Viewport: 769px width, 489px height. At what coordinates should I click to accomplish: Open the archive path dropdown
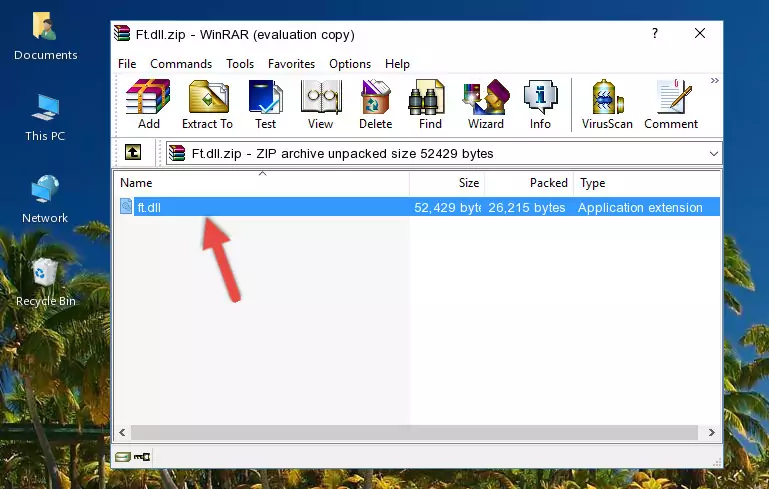point(714,154)
